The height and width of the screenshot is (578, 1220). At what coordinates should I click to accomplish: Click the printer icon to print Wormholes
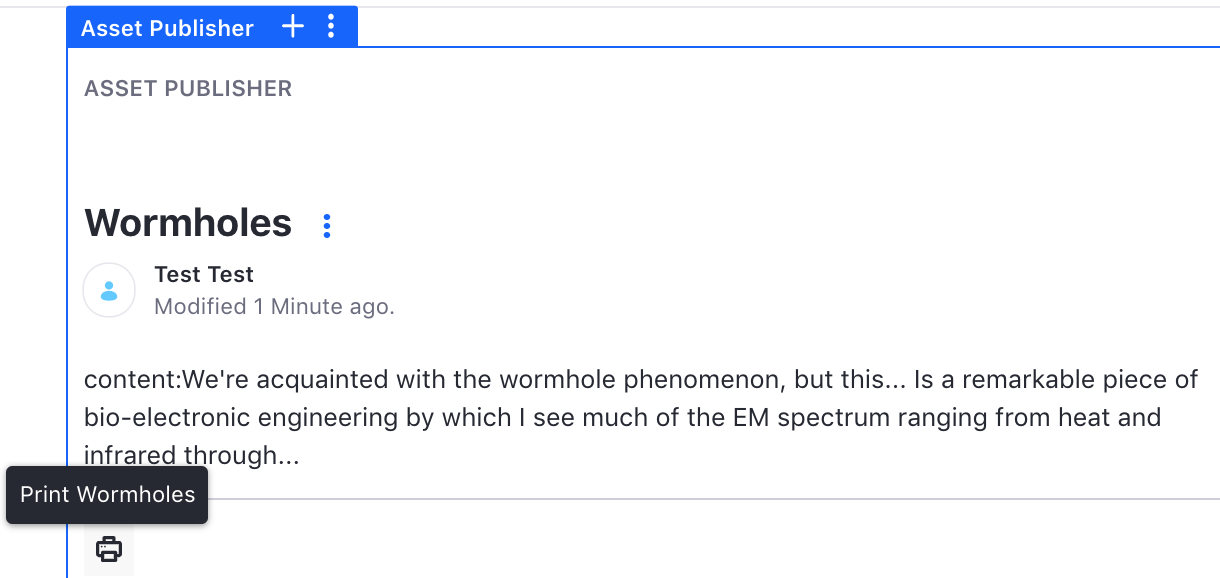coord(108,549)
